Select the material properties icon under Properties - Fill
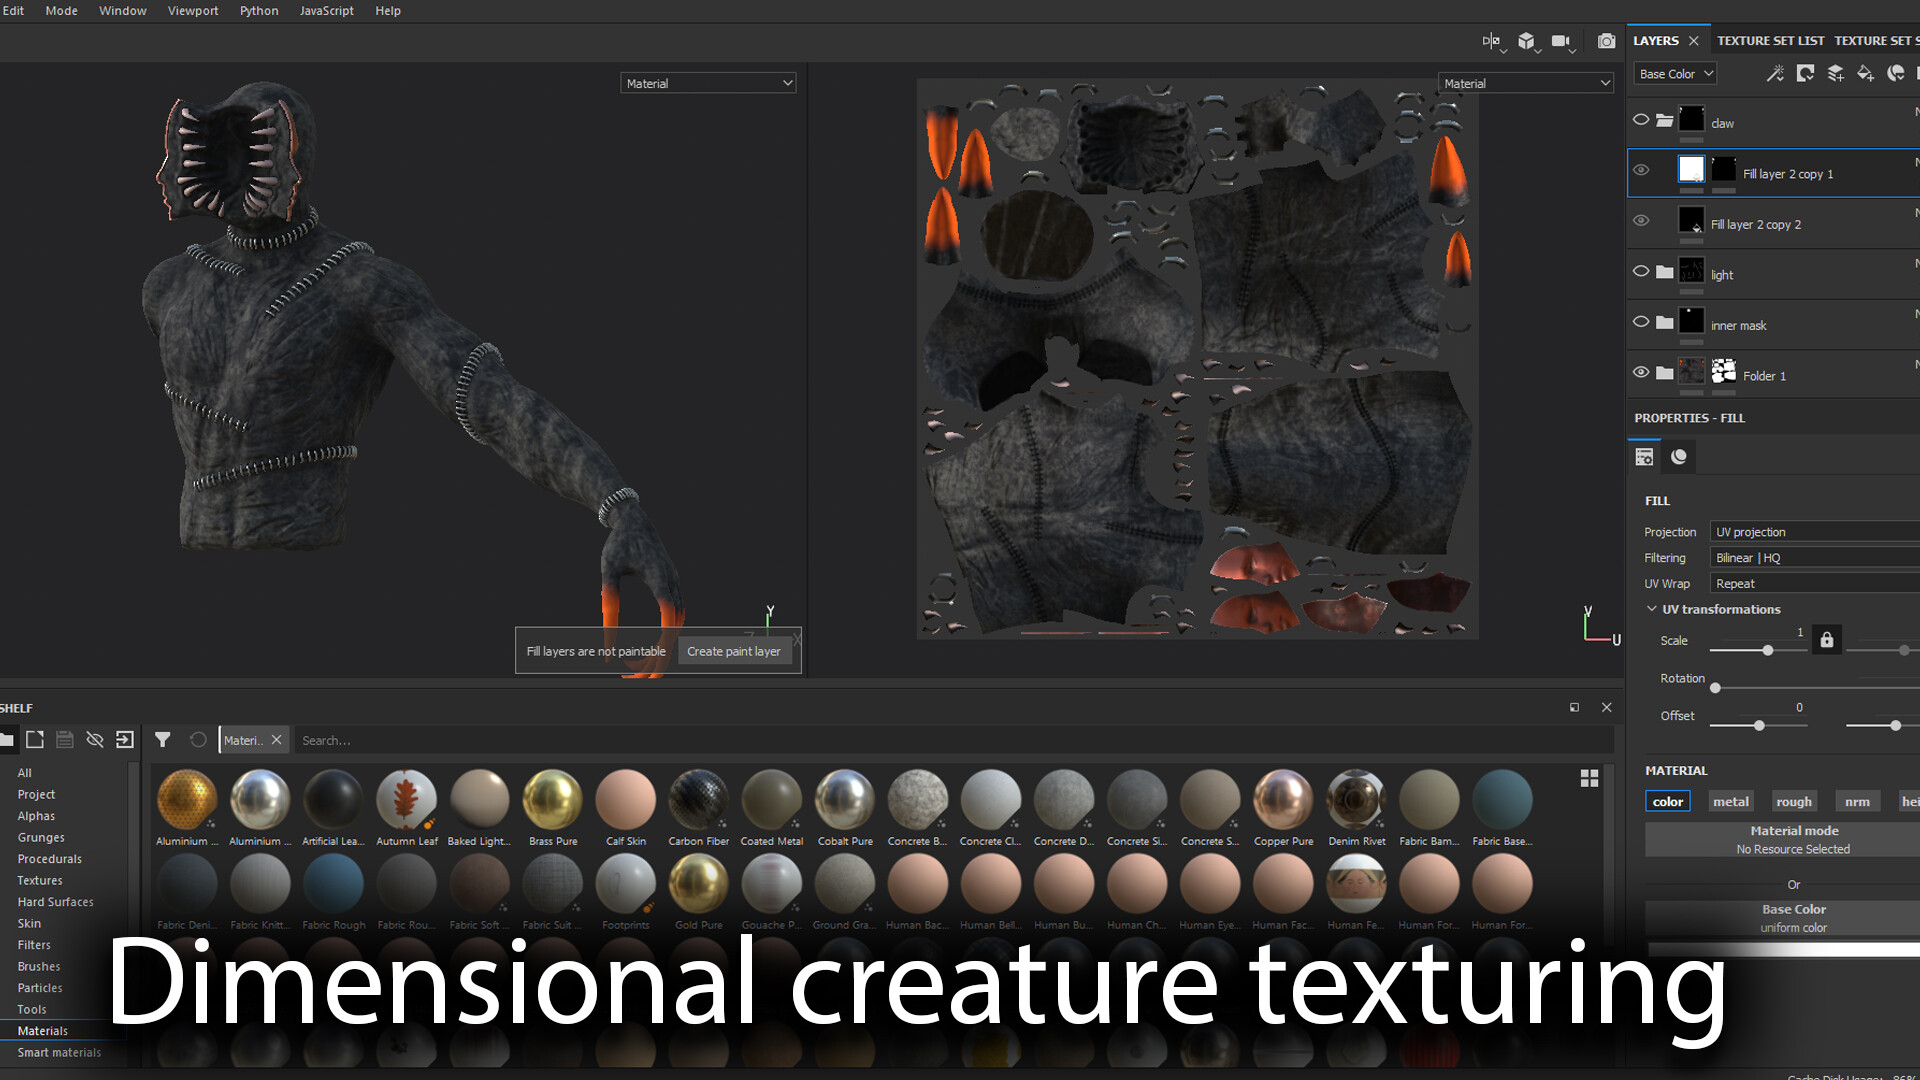Image resolution: width=1920 pixels, height=1080 pixels. coord(1645,456)
